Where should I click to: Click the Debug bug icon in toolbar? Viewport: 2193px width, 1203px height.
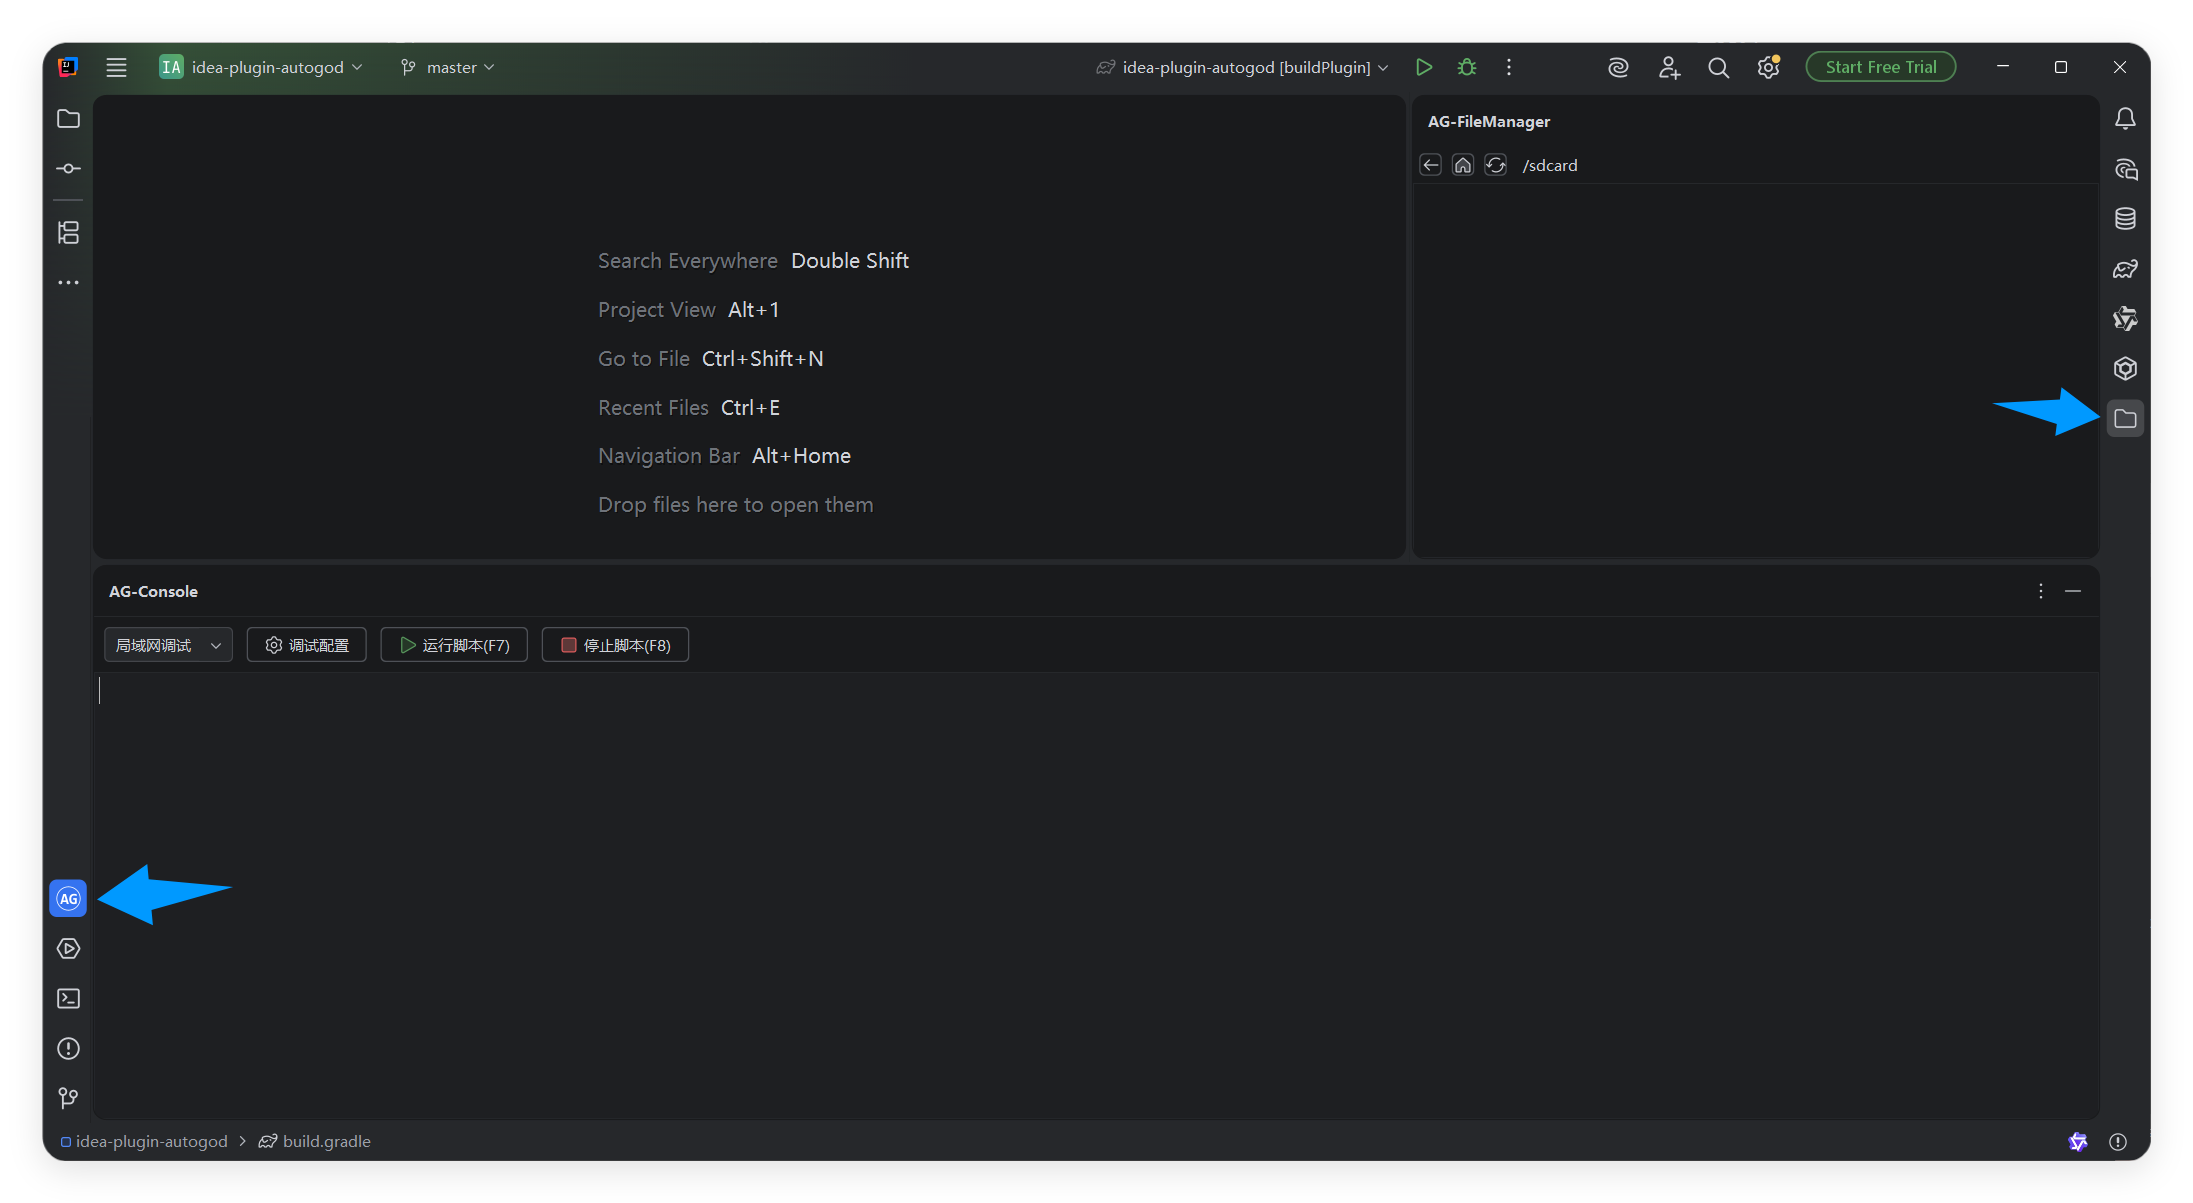click(1467, 67)
